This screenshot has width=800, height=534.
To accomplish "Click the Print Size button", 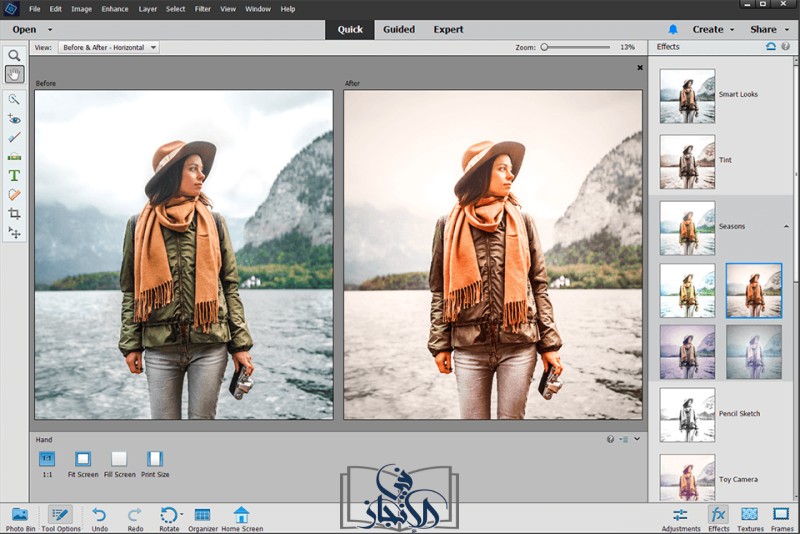I will pos(154,459).
